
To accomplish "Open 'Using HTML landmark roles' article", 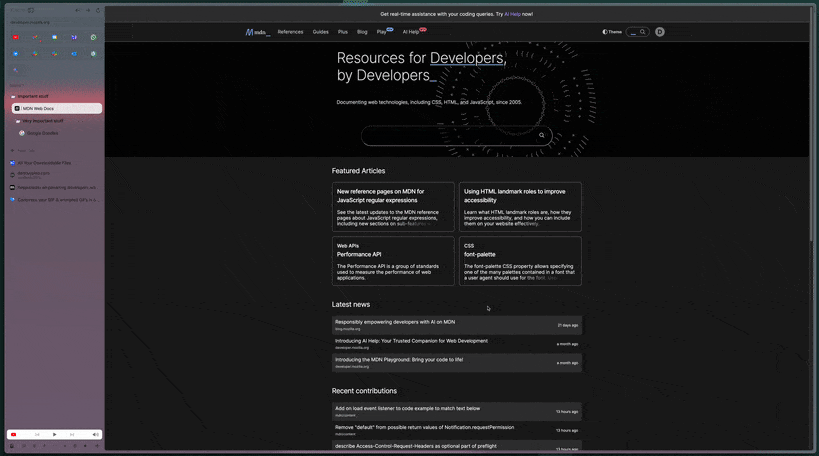I will click(520, 207).
